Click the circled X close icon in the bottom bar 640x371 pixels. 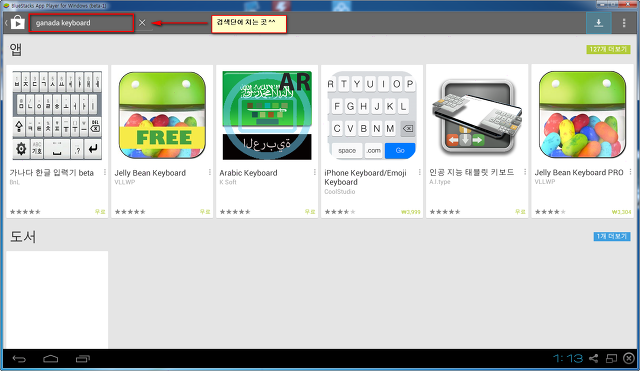(629, 358)
